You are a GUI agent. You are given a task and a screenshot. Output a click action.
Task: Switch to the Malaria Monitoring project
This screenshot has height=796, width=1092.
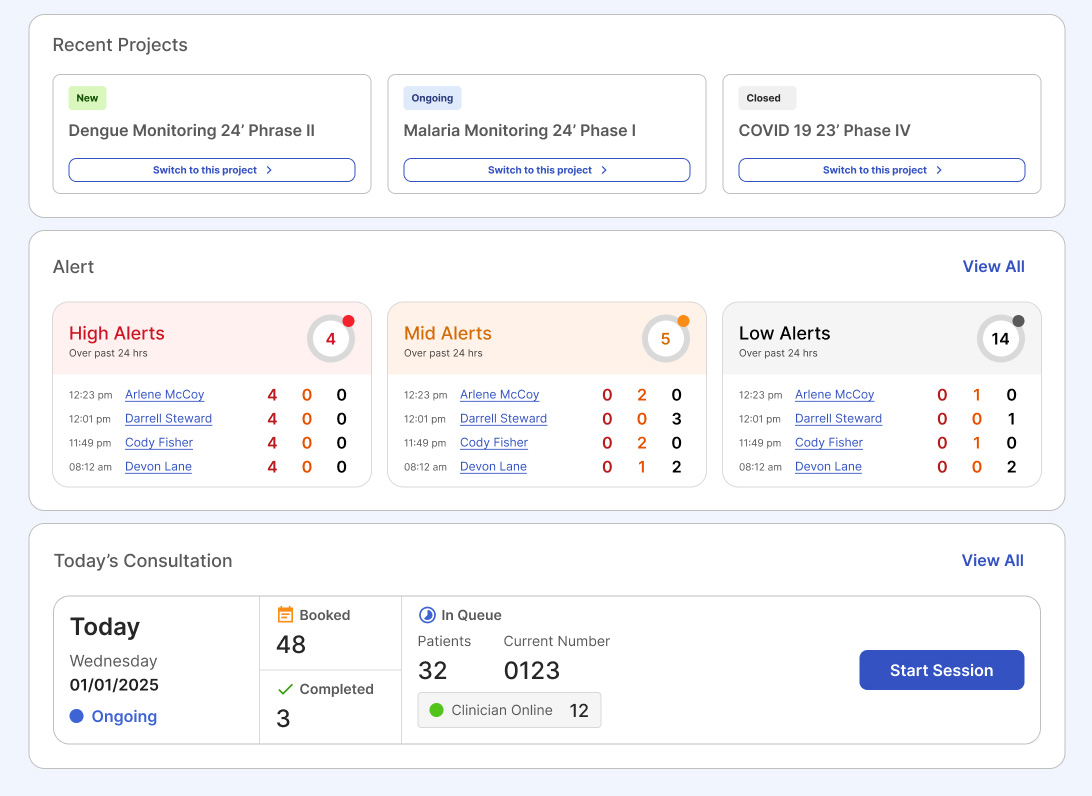click(547, 170)
